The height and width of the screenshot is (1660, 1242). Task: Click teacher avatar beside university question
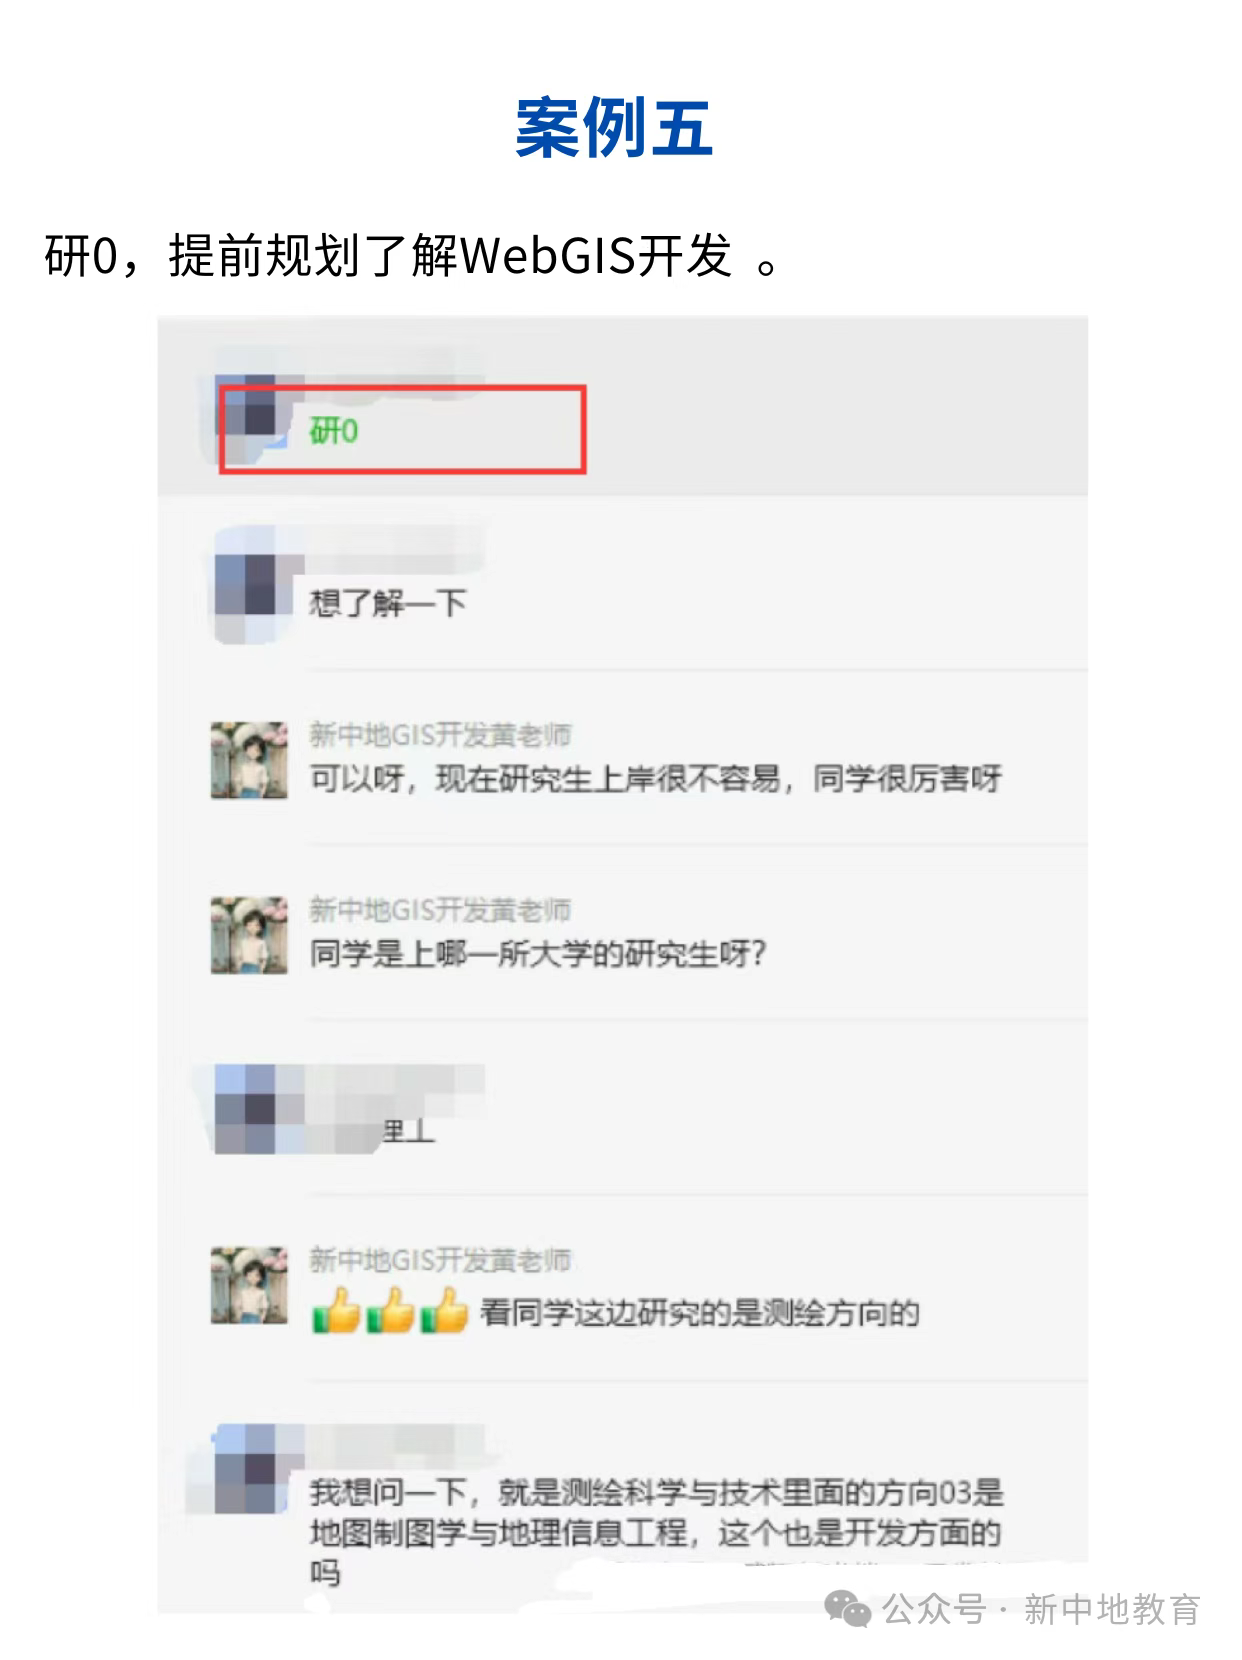[250, 936]
